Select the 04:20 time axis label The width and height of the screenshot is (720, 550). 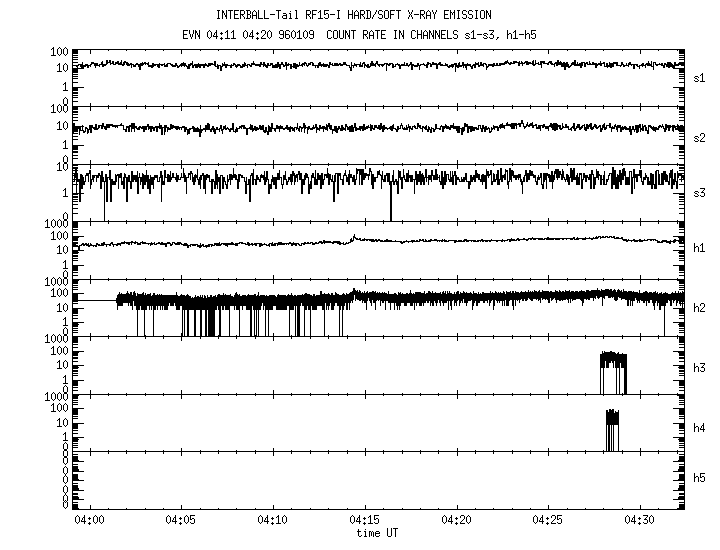(456, 520)
